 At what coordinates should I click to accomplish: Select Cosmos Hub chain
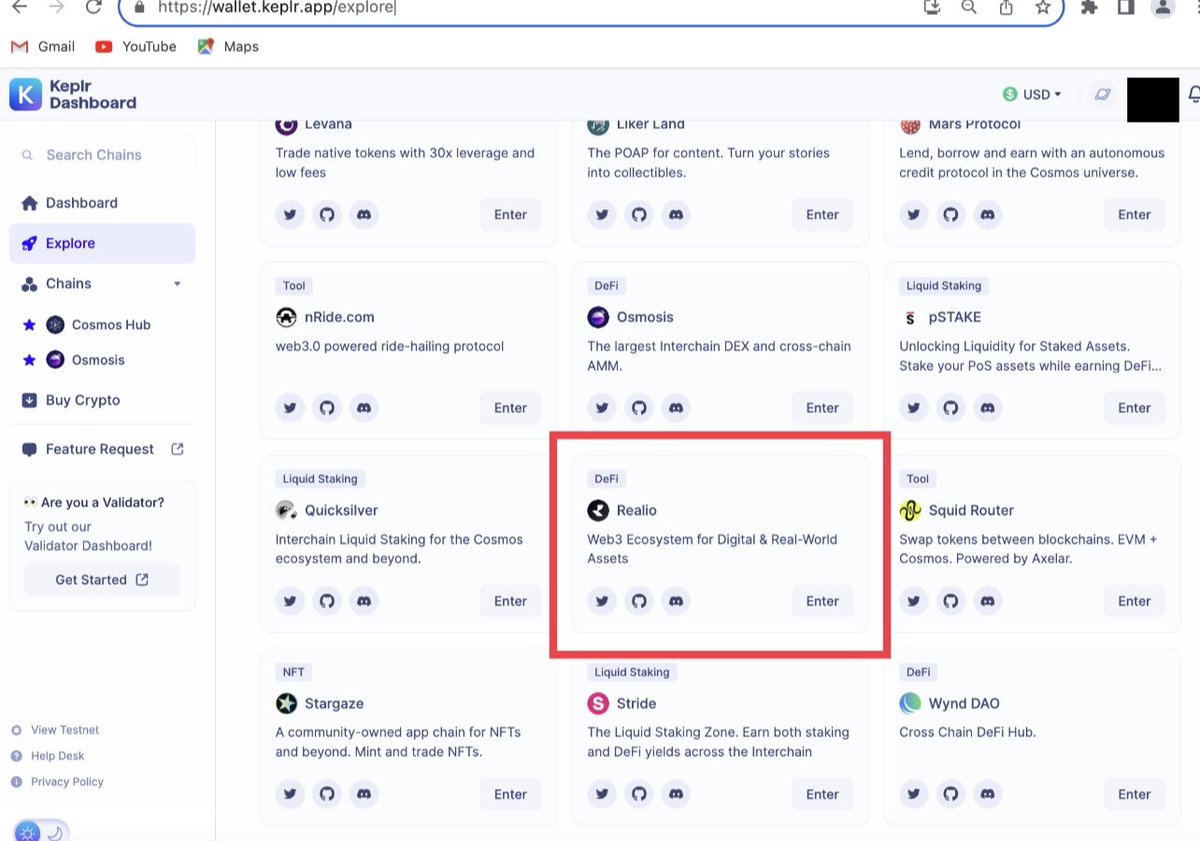[98, 325]
